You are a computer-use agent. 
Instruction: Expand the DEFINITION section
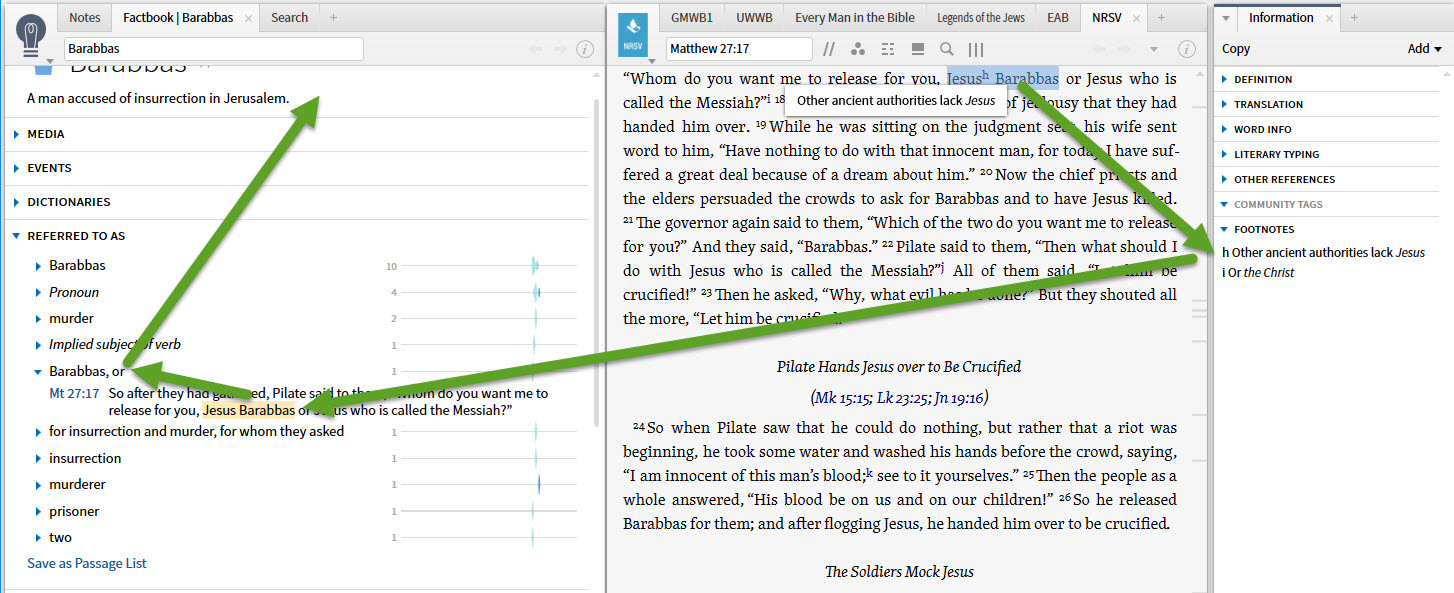[1226, 79]
